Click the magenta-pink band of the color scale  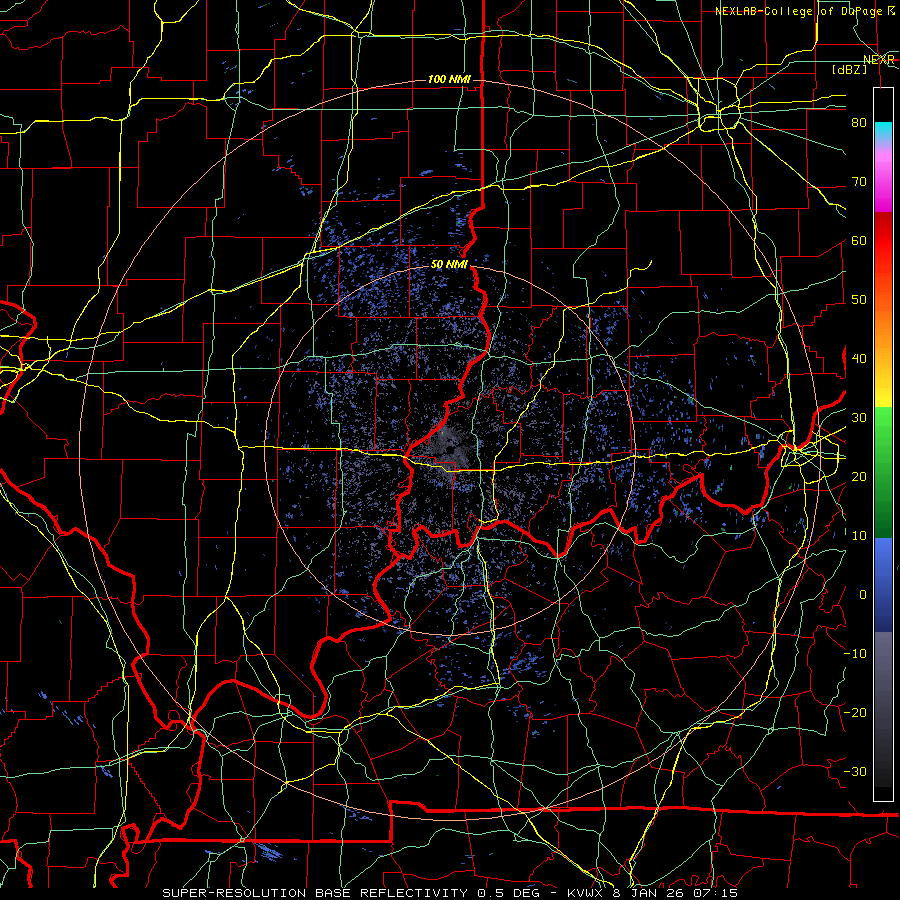pyautogui.click(x=883, y=175)
